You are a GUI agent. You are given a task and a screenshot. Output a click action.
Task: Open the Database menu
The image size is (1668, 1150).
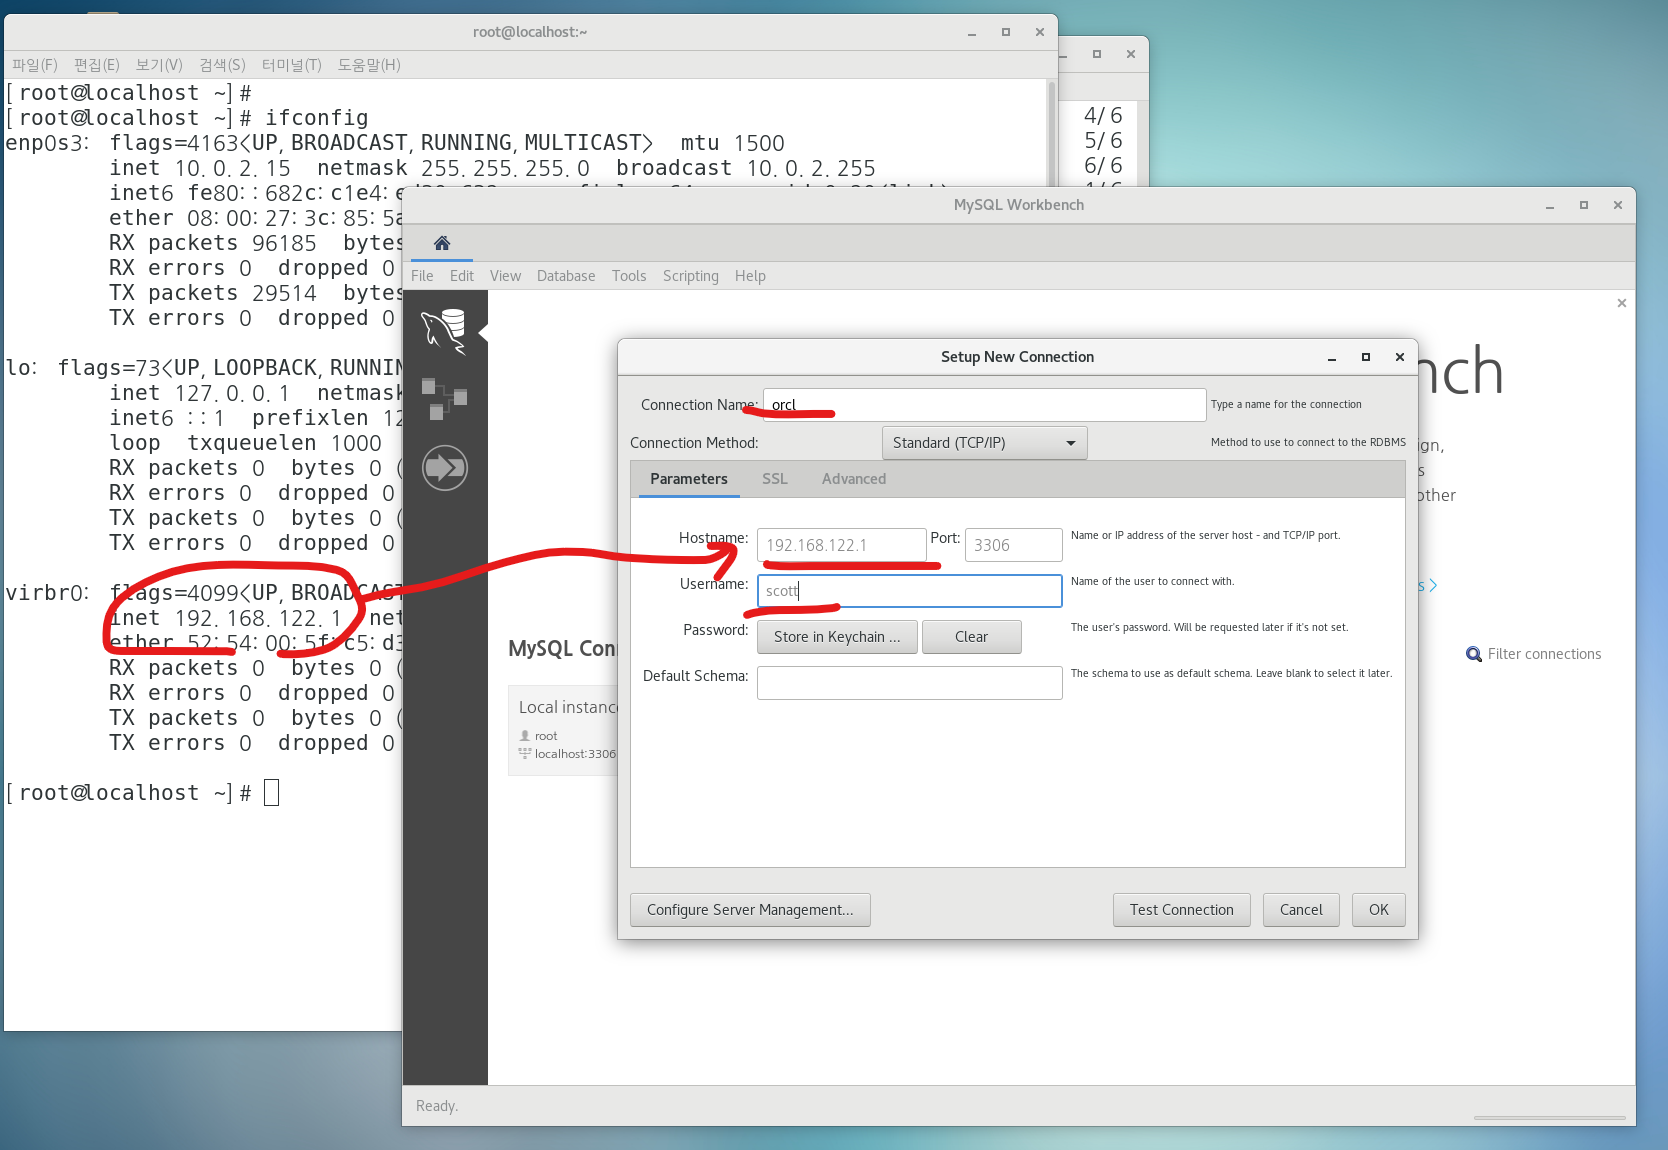pos(566,276)
